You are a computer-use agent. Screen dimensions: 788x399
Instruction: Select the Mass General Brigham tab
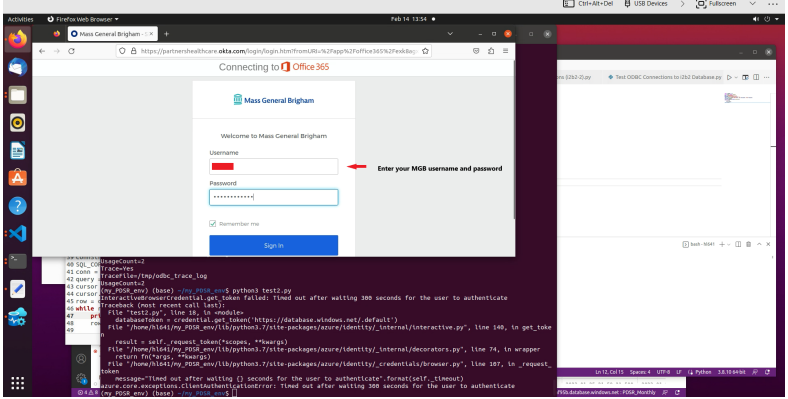(113, 34)
